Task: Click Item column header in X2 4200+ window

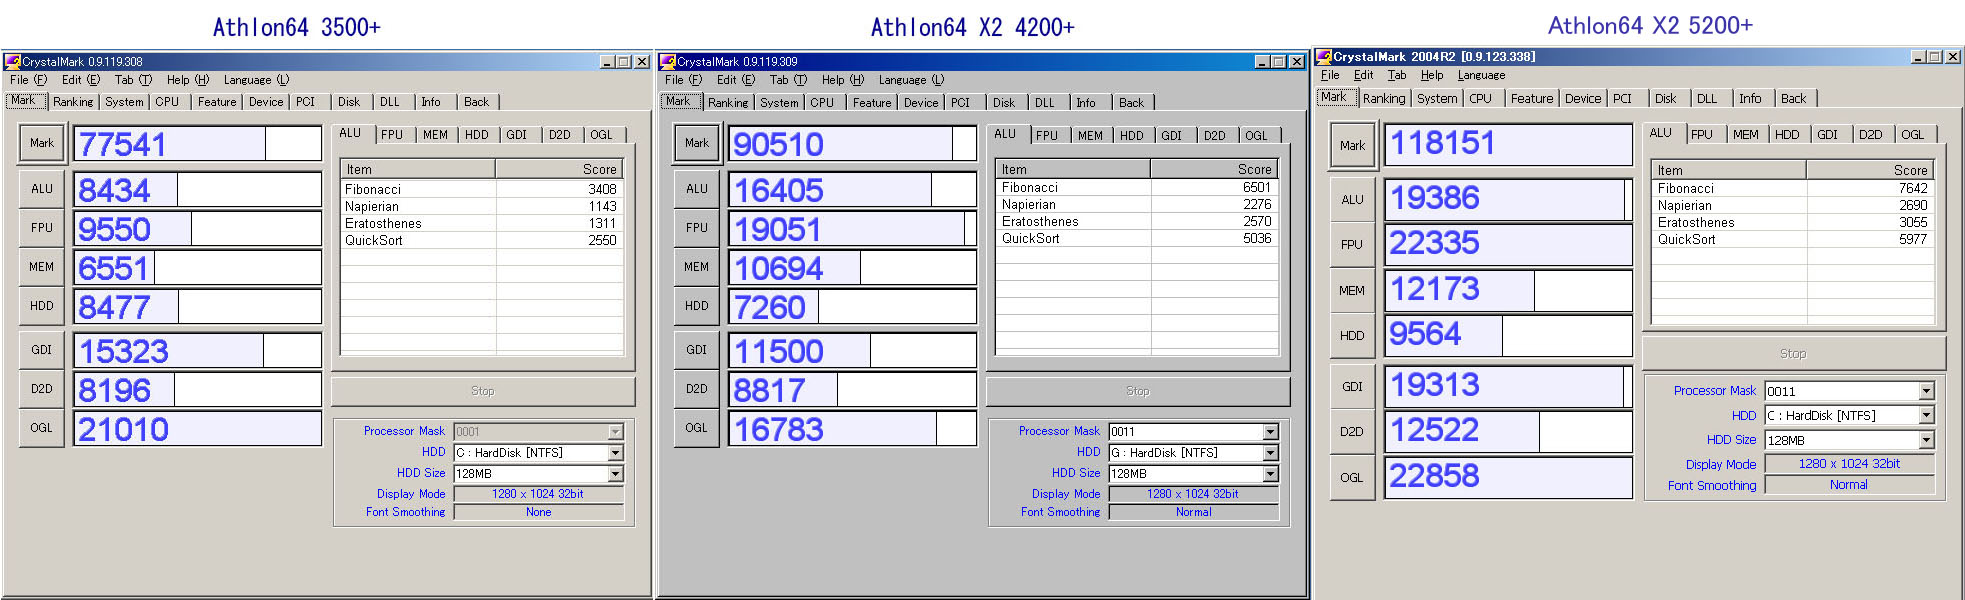Action: click(x=1074, y=170)
